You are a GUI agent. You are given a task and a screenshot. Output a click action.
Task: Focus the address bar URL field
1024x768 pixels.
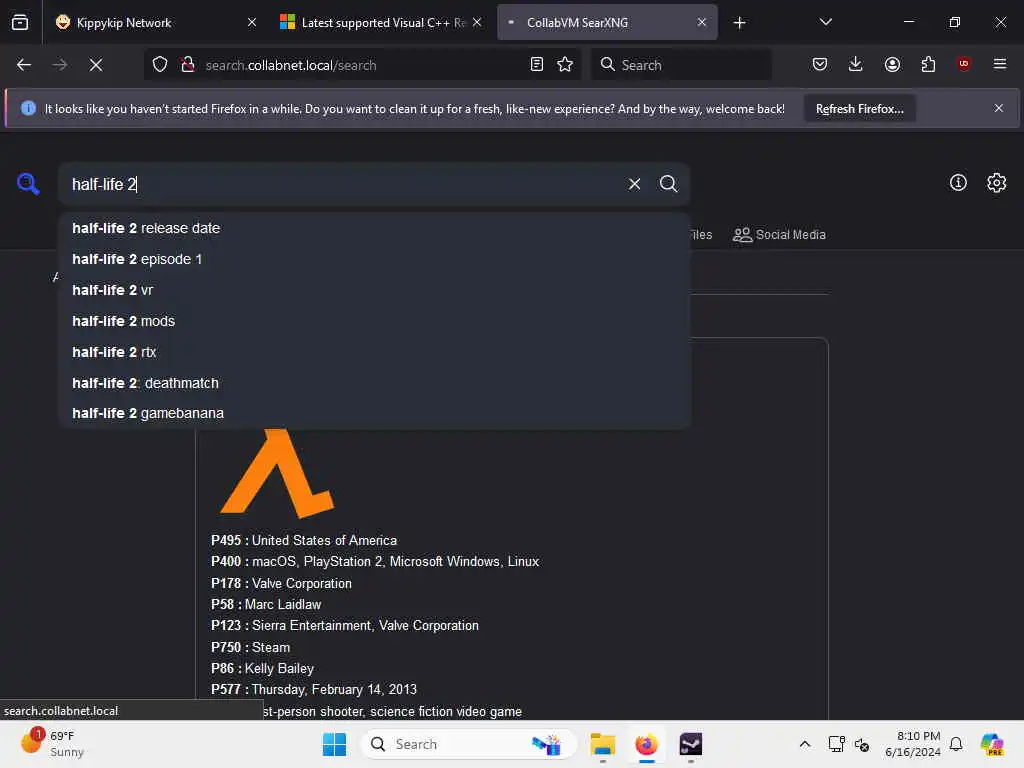click(x=362, y=65)
